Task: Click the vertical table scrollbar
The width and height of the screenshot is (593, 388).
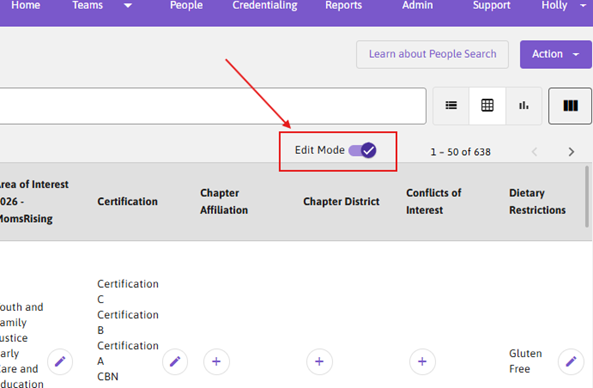Action: pyautogui.click(x=587, y=197)
